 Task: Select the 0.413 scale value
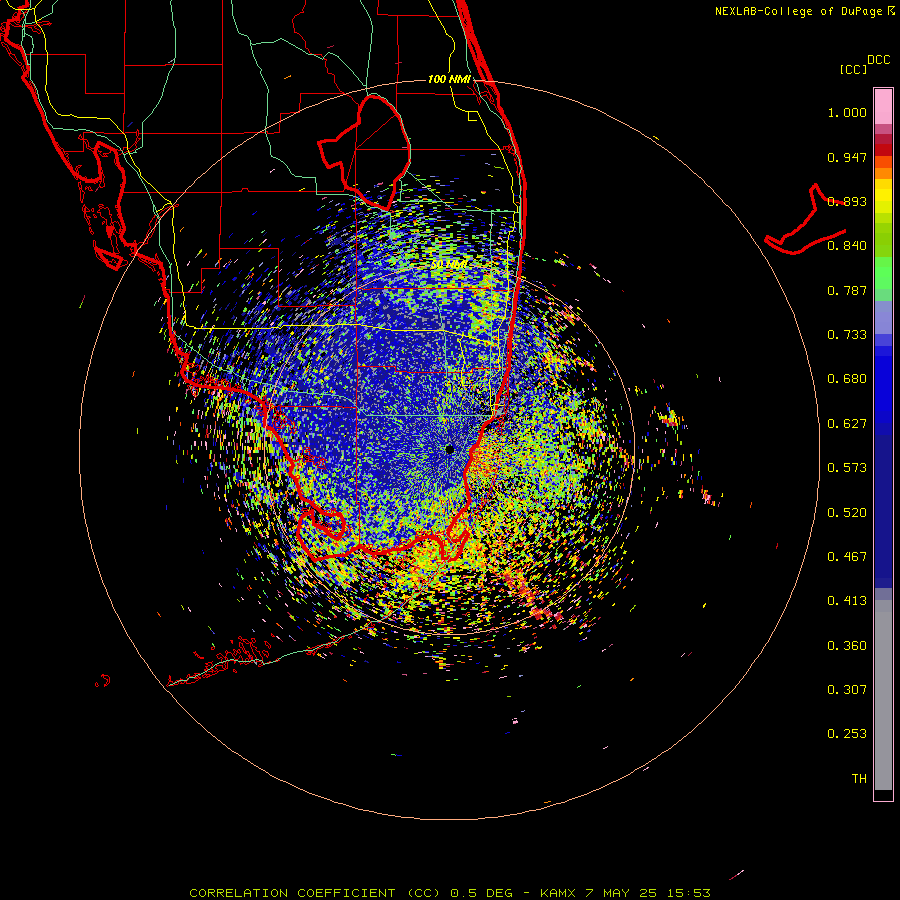point(847,601)
